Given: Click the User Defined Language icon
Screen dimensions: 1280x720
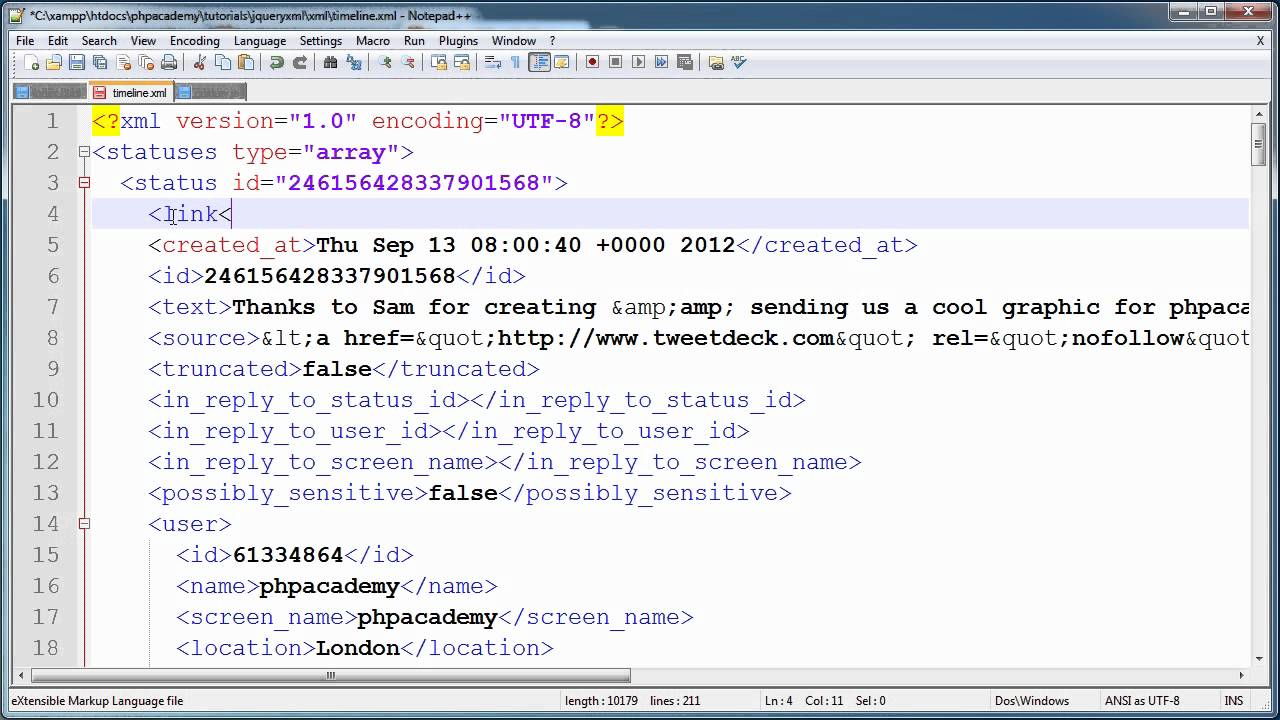Looking at the screenshot, I should [561, 62].
